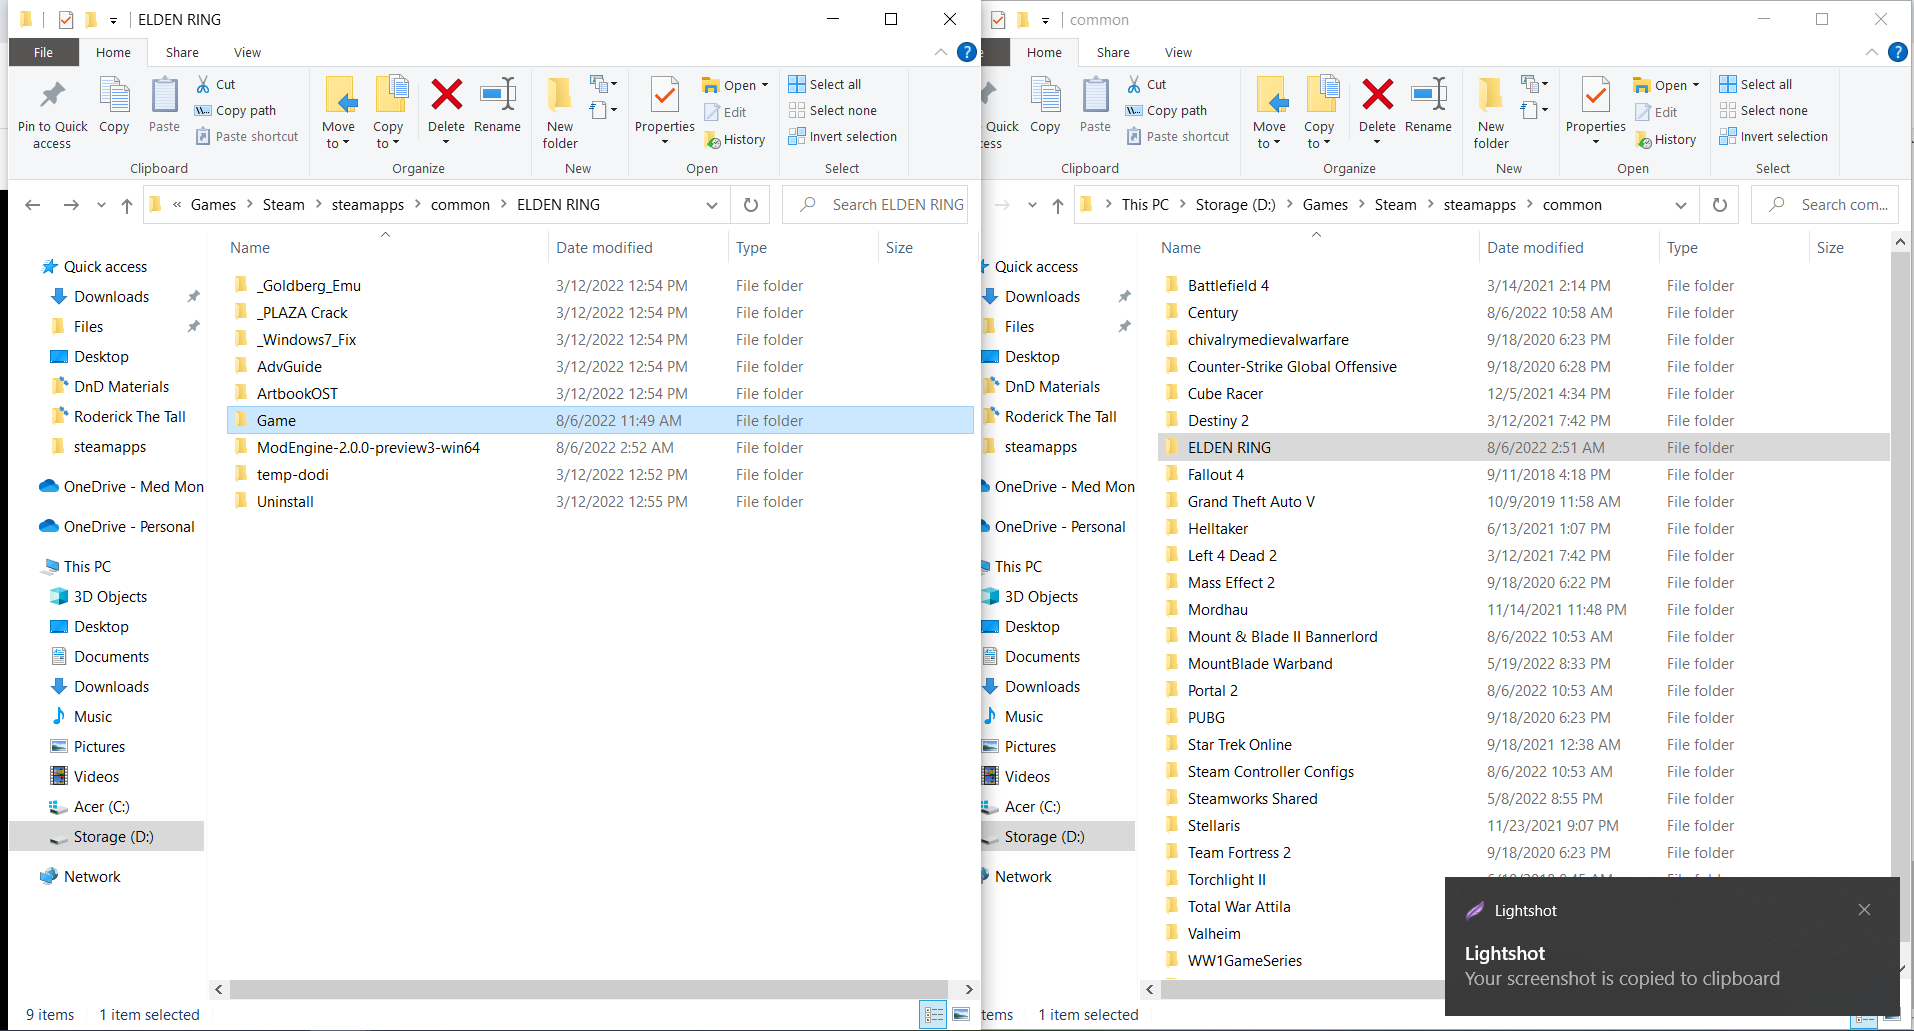Create New folder in ELDEN RING window

[560, 113]
